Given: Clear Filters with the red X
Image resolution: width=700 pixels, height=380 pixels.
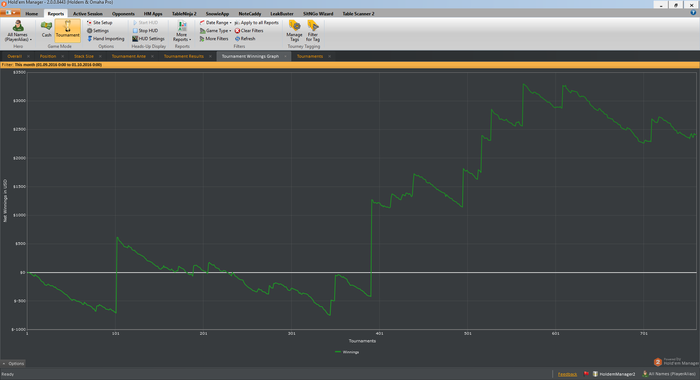Looking at the screenshot, I should [x=249, y=31].
